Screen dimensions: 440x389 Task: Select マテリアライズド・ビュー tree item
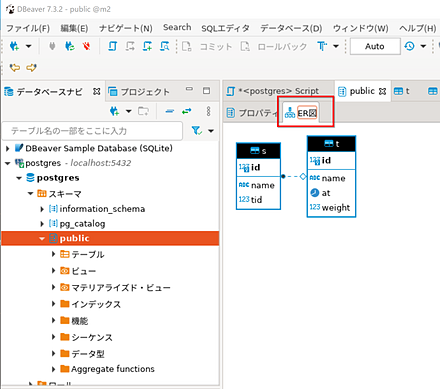[121, 287]
